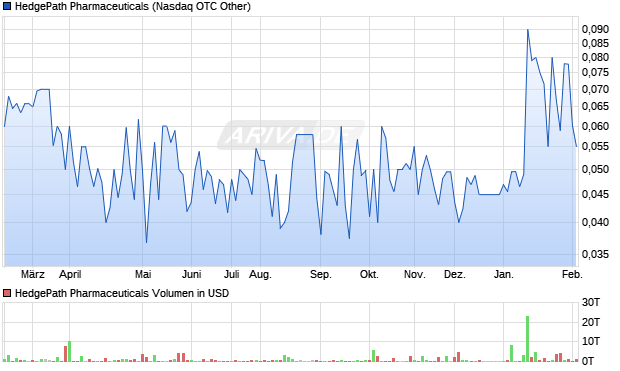Image resolution: width=620 pixels, height=371 pixels.
Task: Click the 0,035 price axis value
Action: click(x=595, y=254)
